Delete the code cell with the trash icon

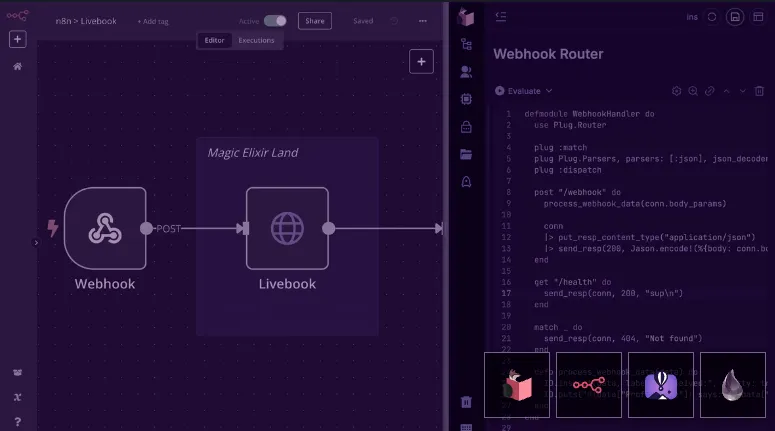759,91
